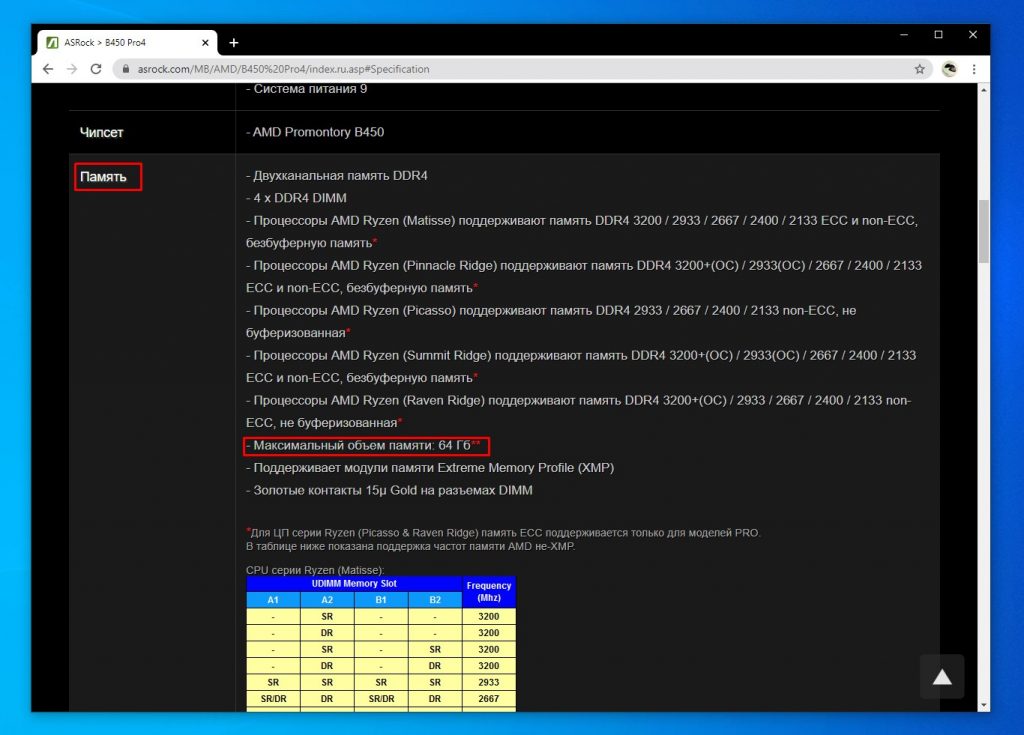Bookmark this page with the star icon
This screenshot has height=735, width=1024.
[x=919, y=69]
